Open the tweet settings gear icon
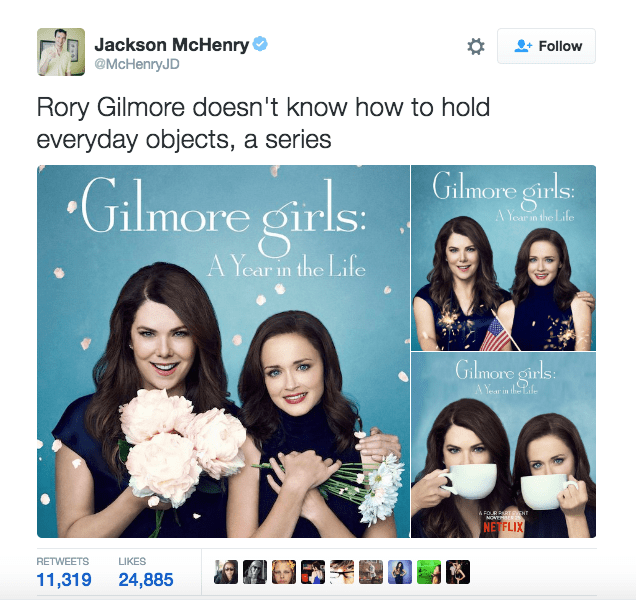This screenshot has height=600, width=636. [x=476, y=46]
